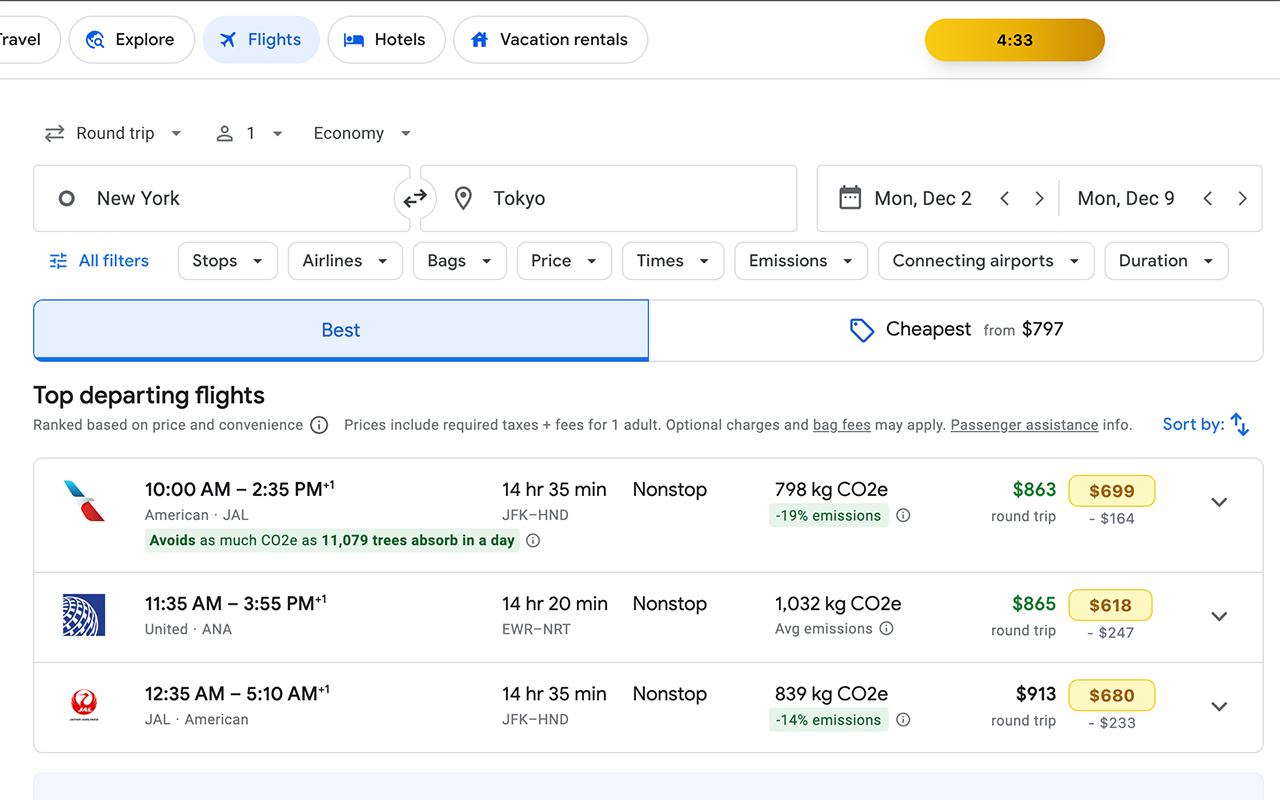Click the New York origin field
The width and height of the screenshot is (1280, 800).
[222, 198]
